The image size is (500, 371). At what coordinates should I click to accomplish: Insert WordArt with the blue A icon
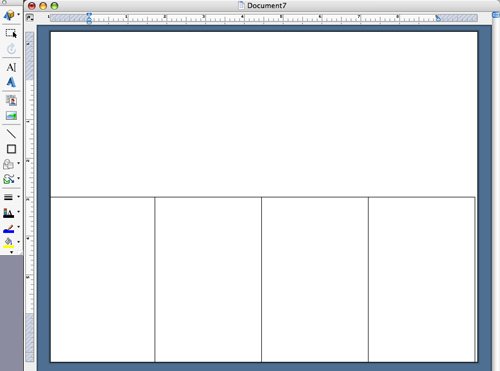point(11,82)
